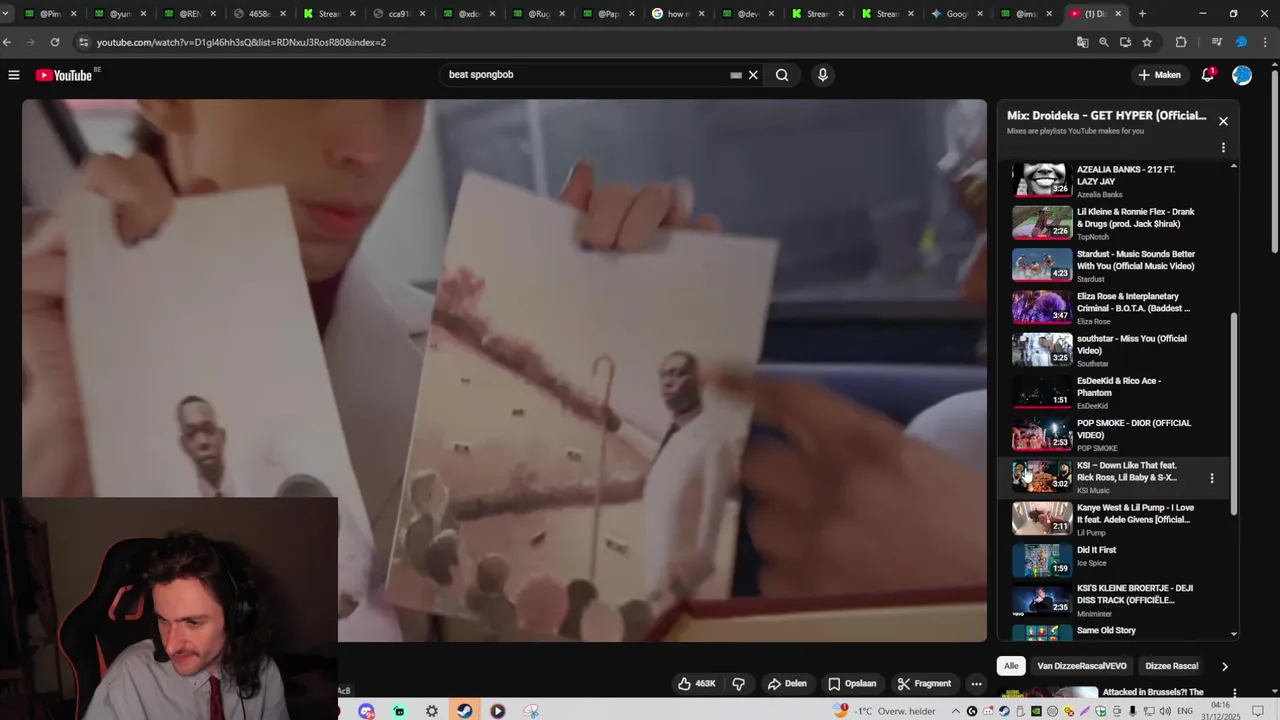Expand hidden system tray icons
Image resolution: width=1280 pixels, height=720 pixels.
tap(956, 711)
